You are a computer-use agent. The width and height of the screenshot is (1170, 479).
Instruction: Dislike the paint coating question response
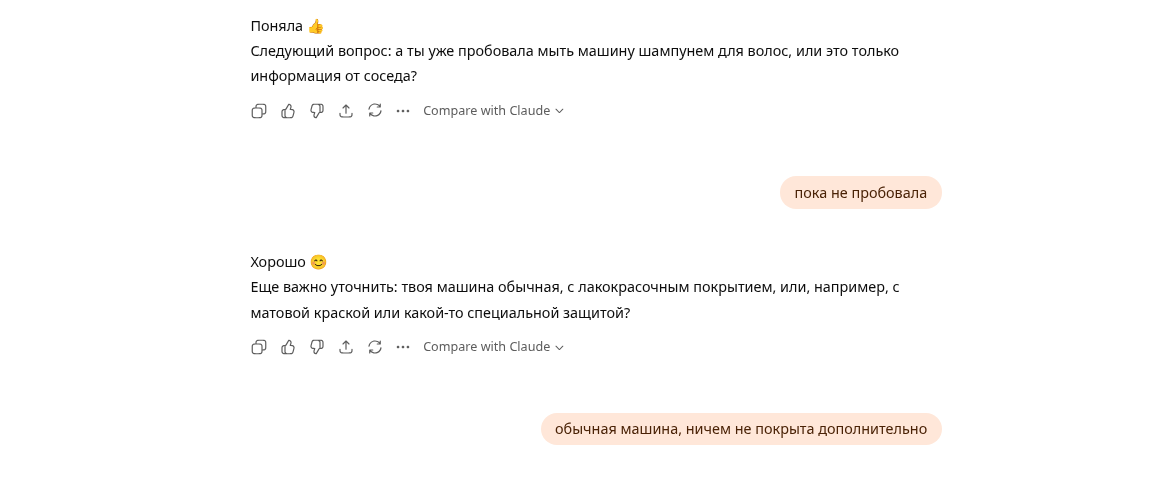coord(317,347)
